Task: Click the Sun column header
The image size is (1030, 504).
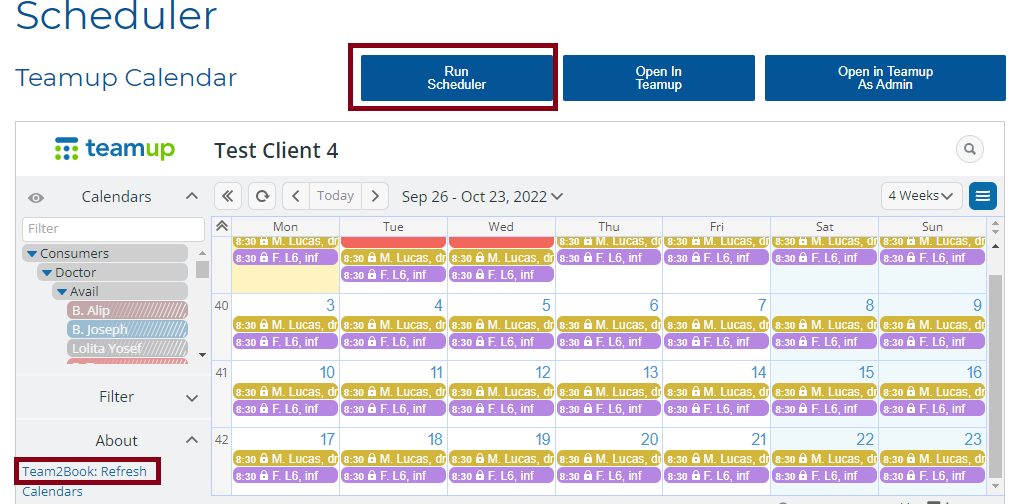Action: click(x=932, y=226)
